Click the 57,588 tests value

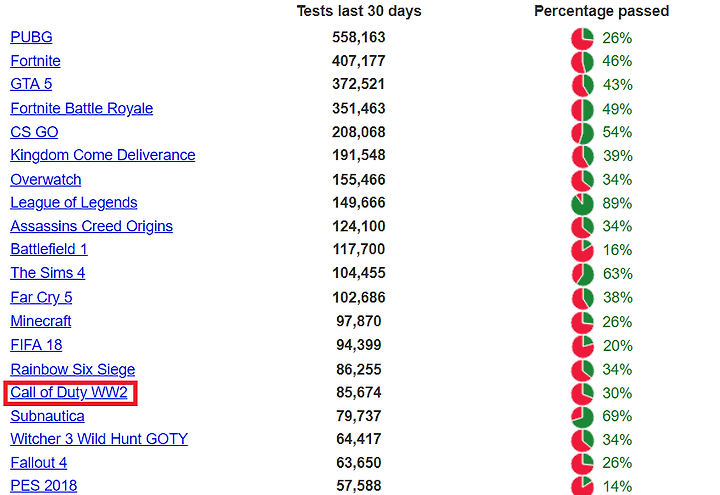coord(359,486)
